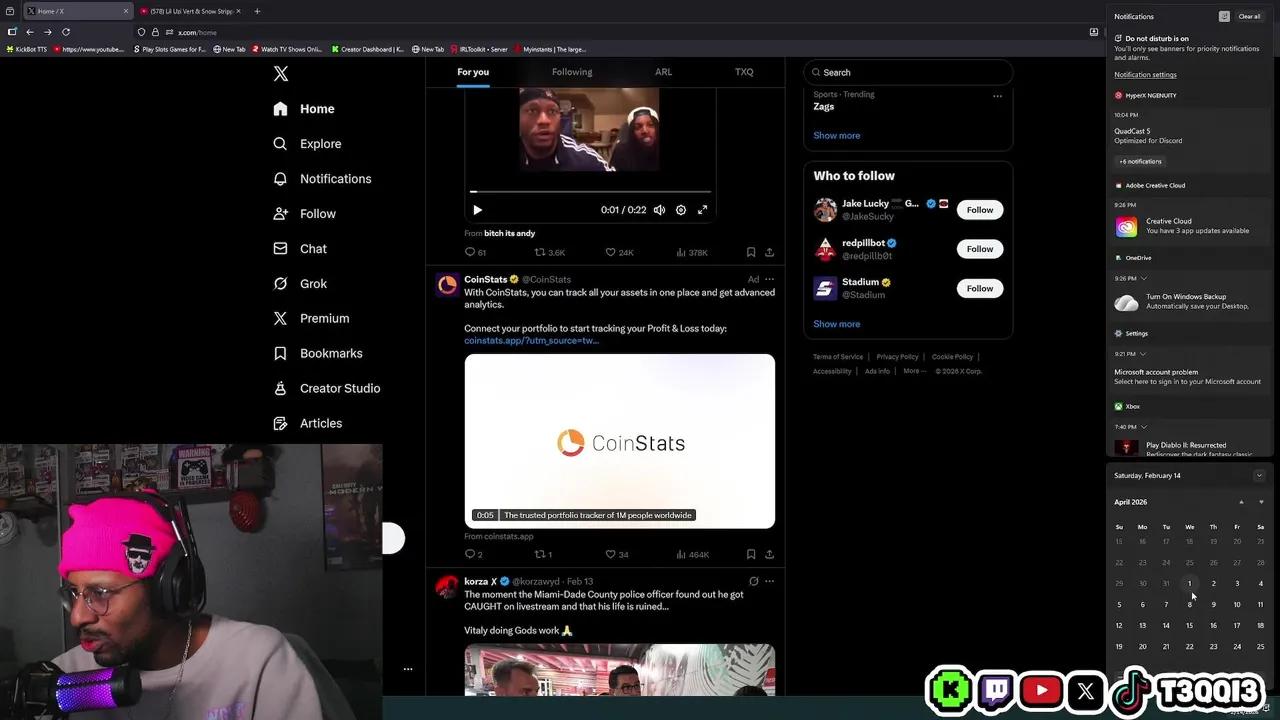The height and width of the screenshot is (720, 1280).
Task: Clear all notifications
Action: pyautogui.click(x=1249, y=17)
